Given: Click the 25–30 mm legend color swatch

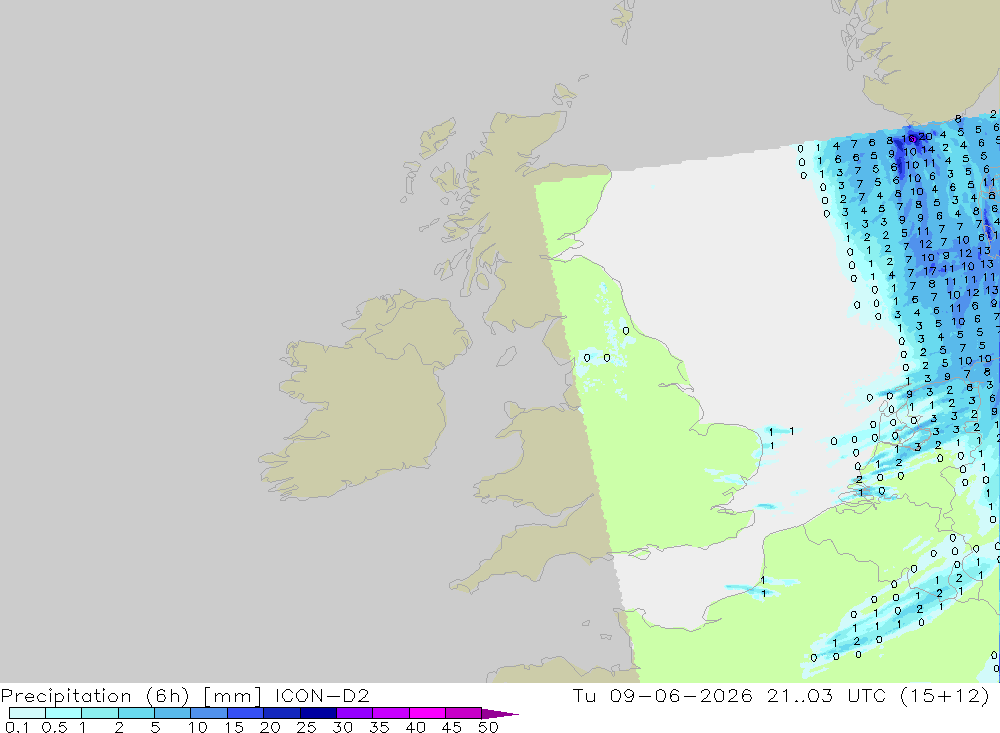Looking at the screenshot, I should [x=318, y=713].
